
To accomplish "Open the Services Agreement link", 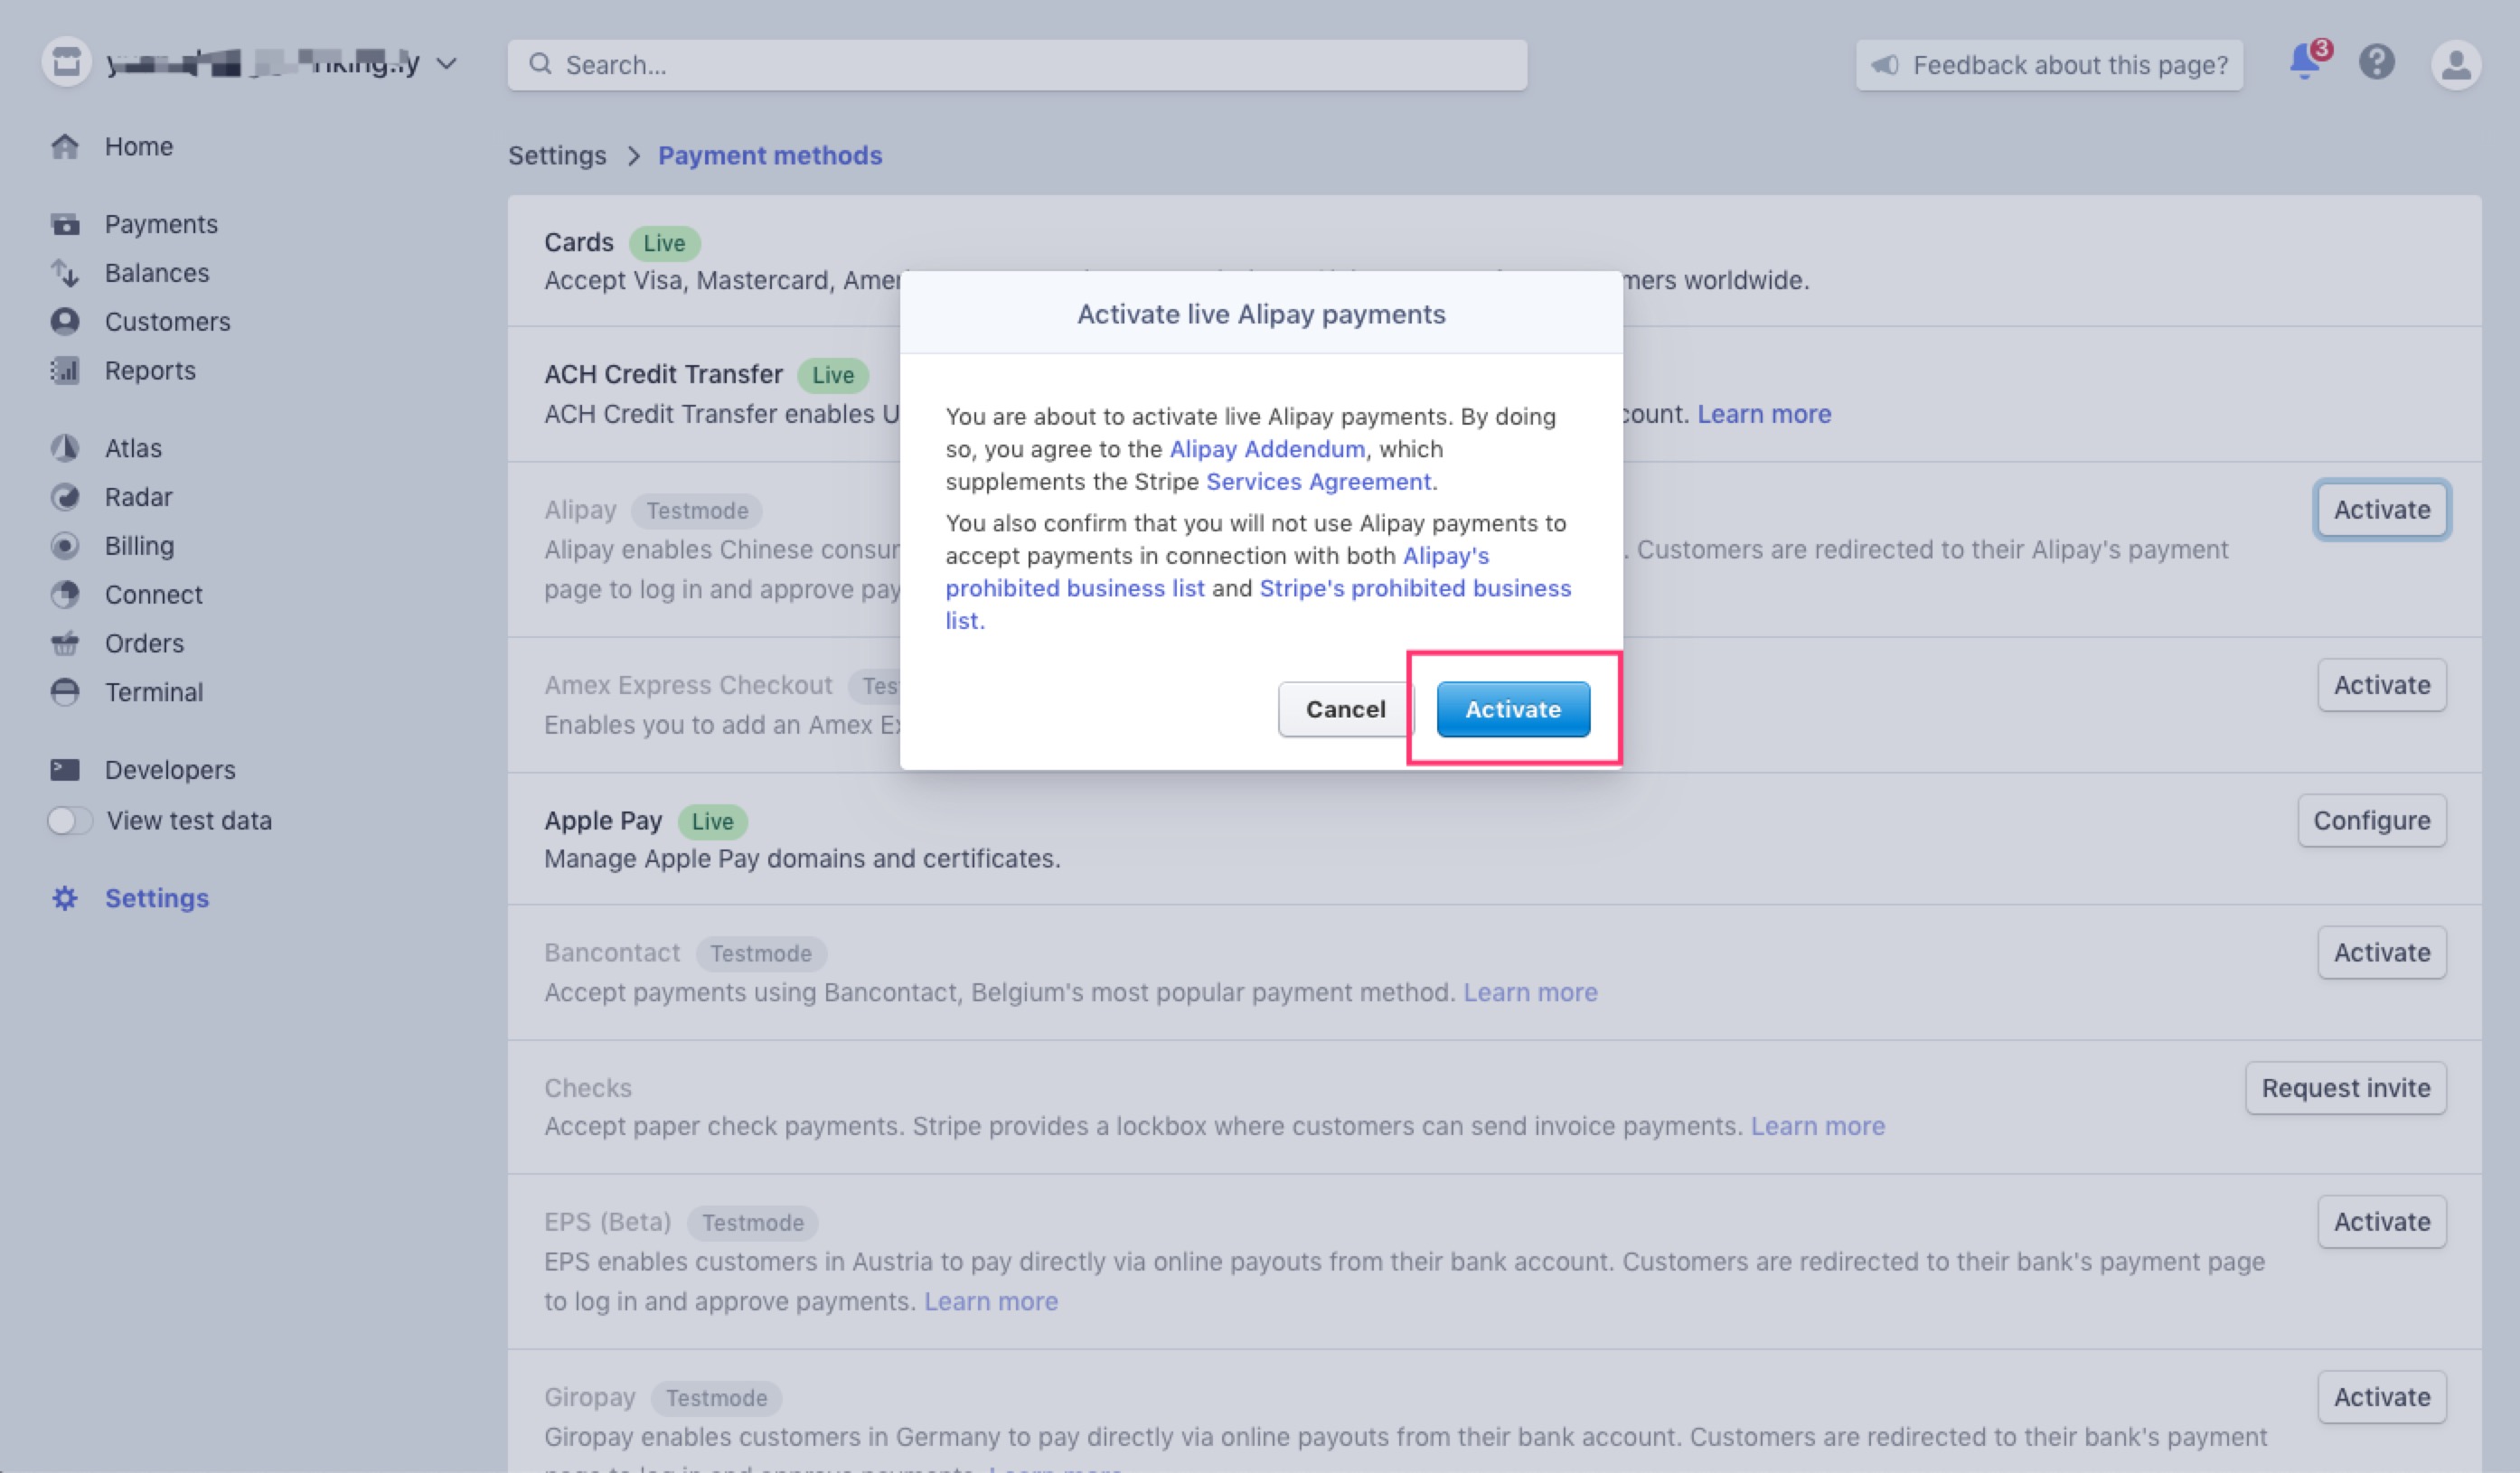I will tap(1318, 481).
